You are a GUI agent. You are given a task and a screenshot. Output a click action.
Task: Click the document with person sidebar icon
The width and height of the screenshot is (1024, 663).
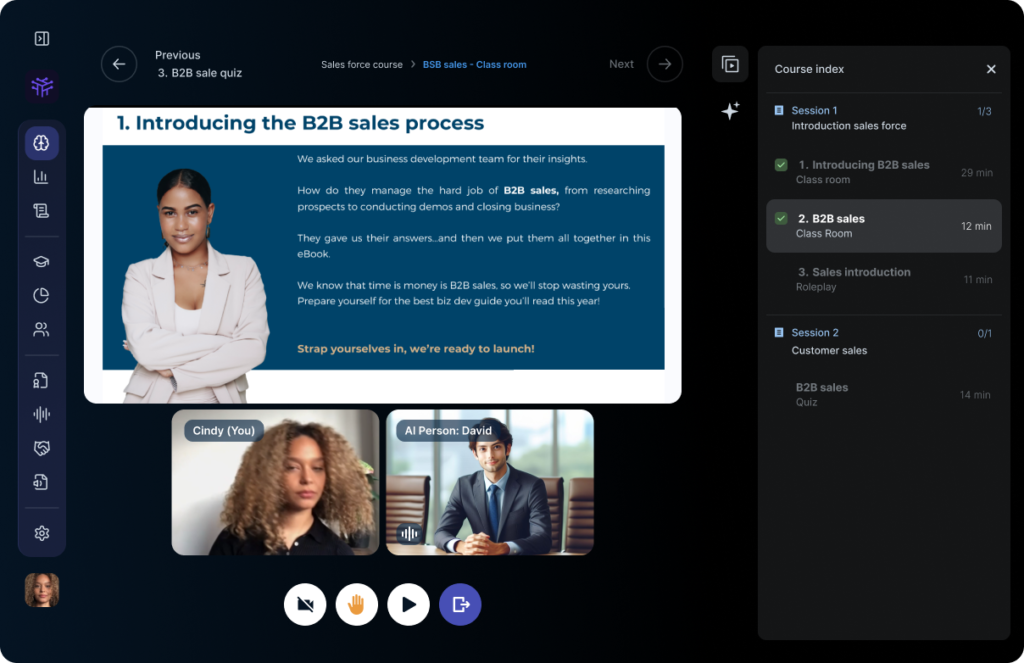pyautogui.click(x=41, y=380)
